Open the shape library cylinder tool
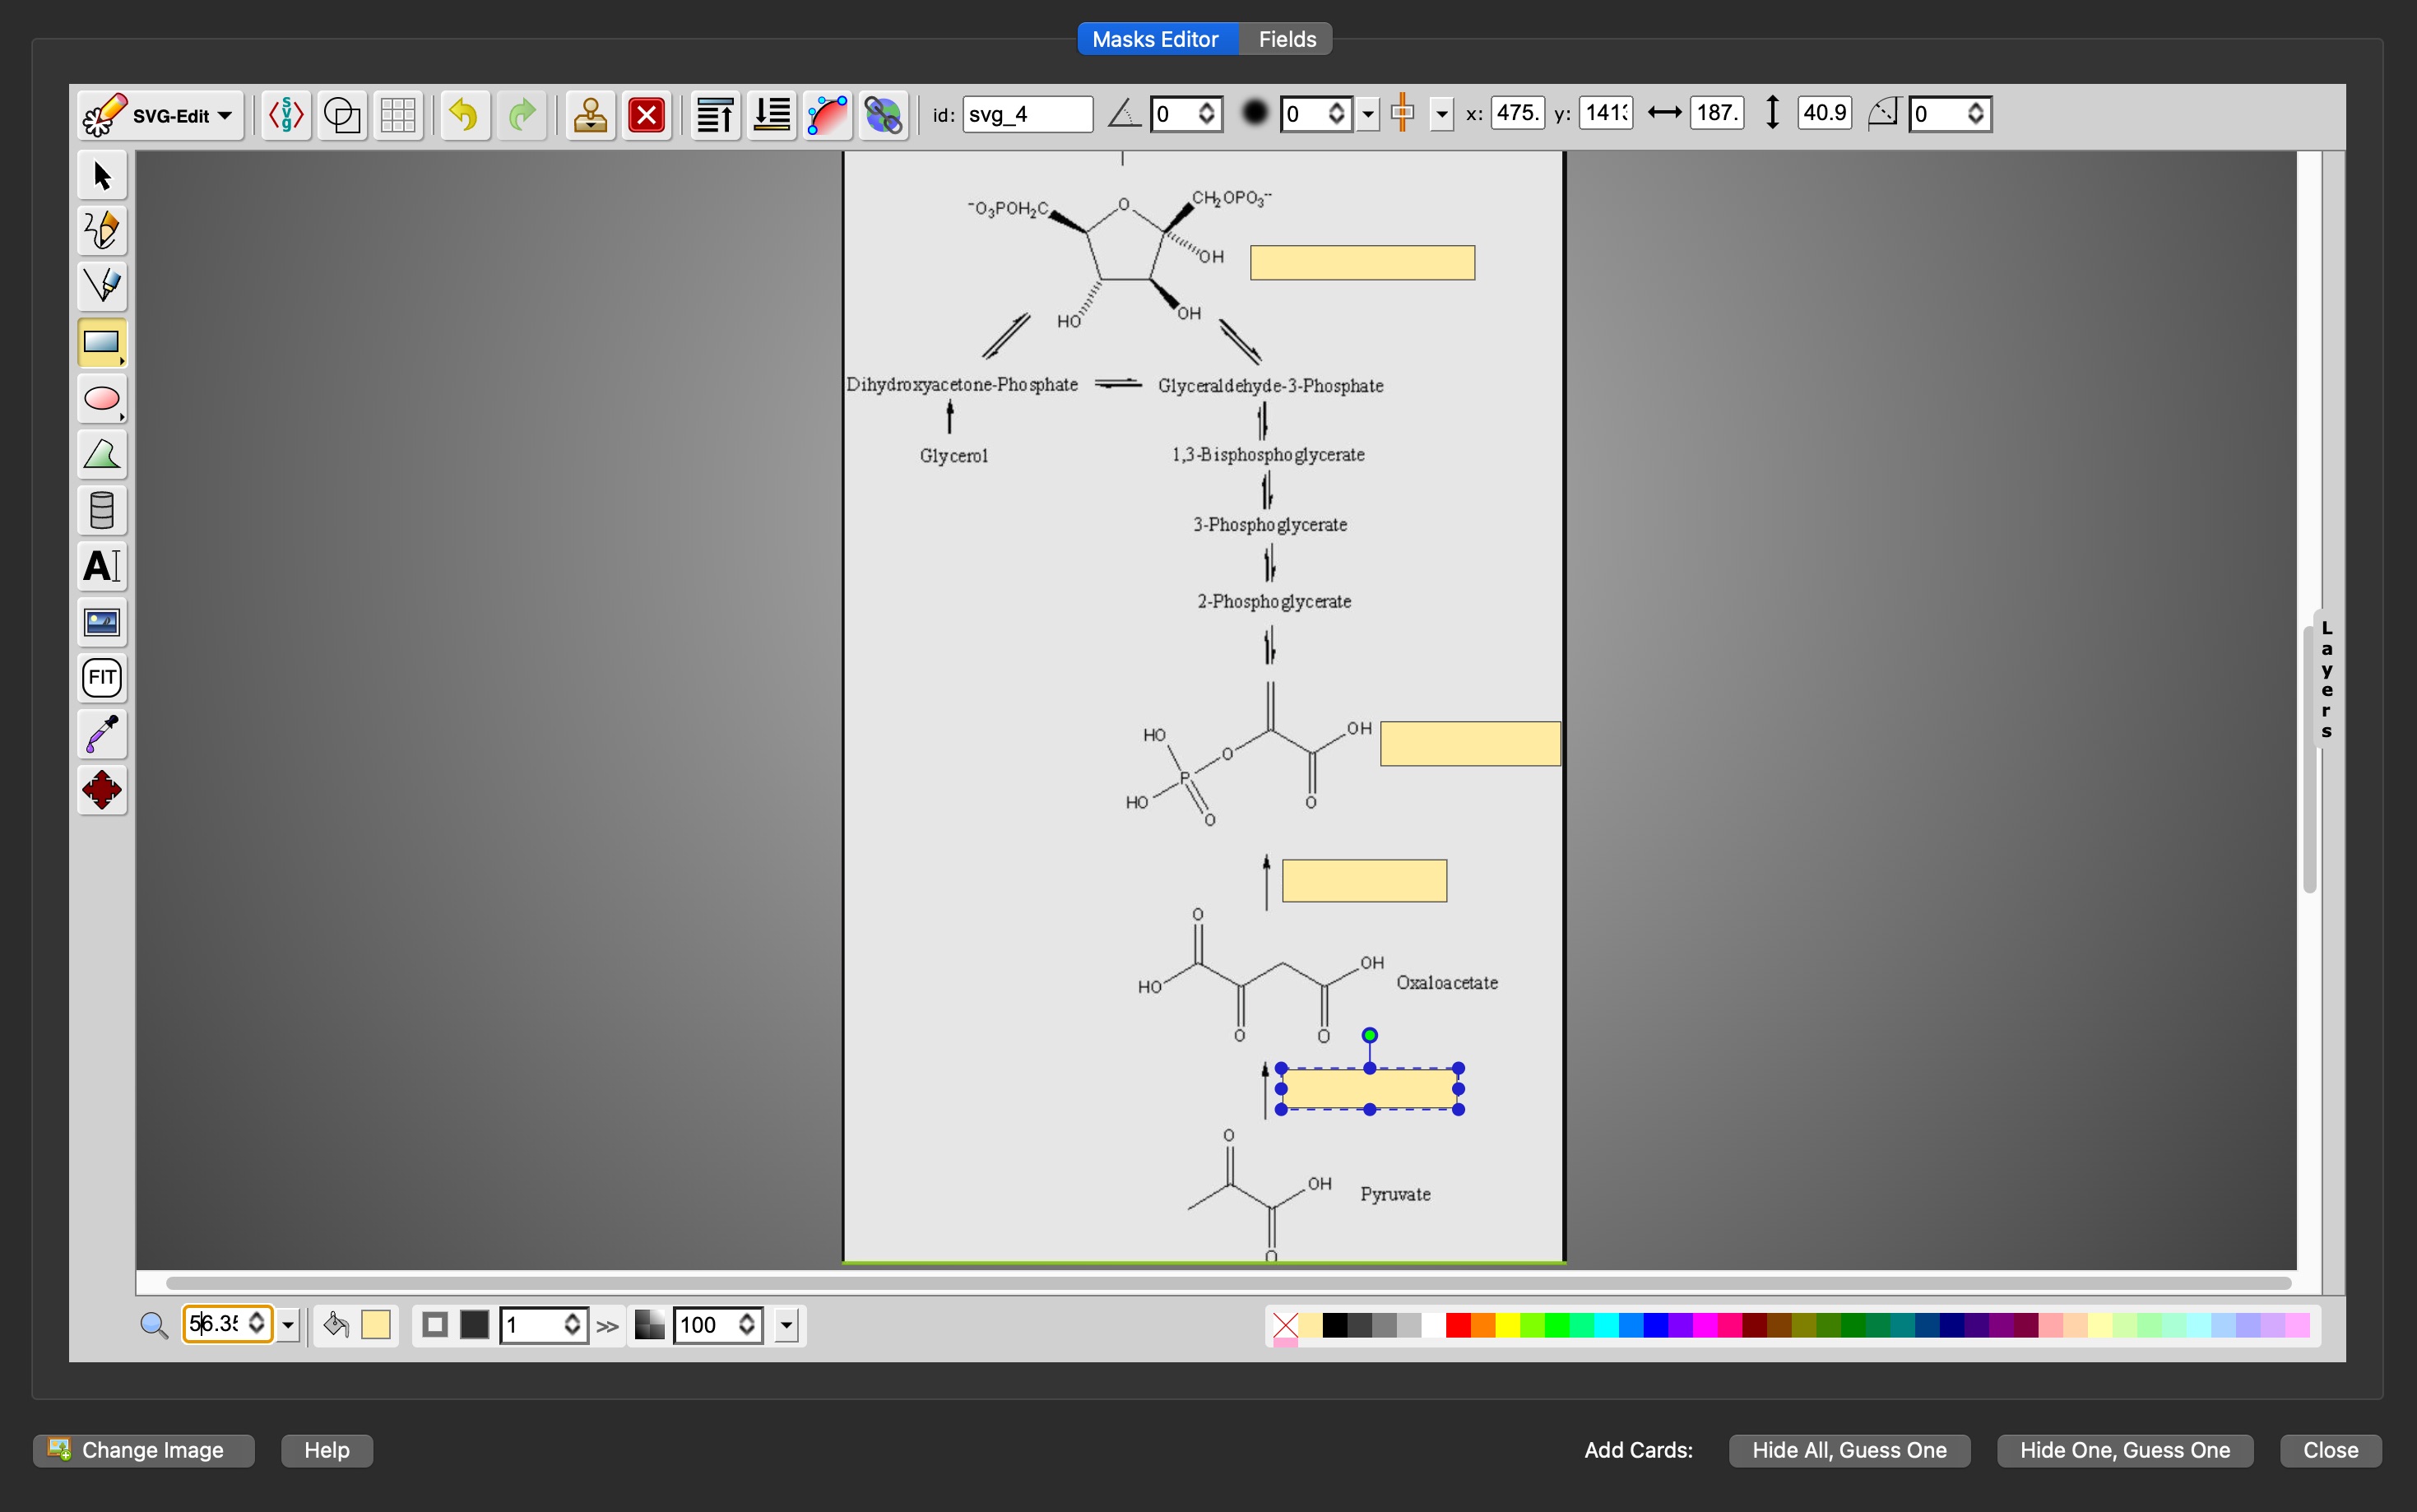2417x1512 pixels. [102, 510]
